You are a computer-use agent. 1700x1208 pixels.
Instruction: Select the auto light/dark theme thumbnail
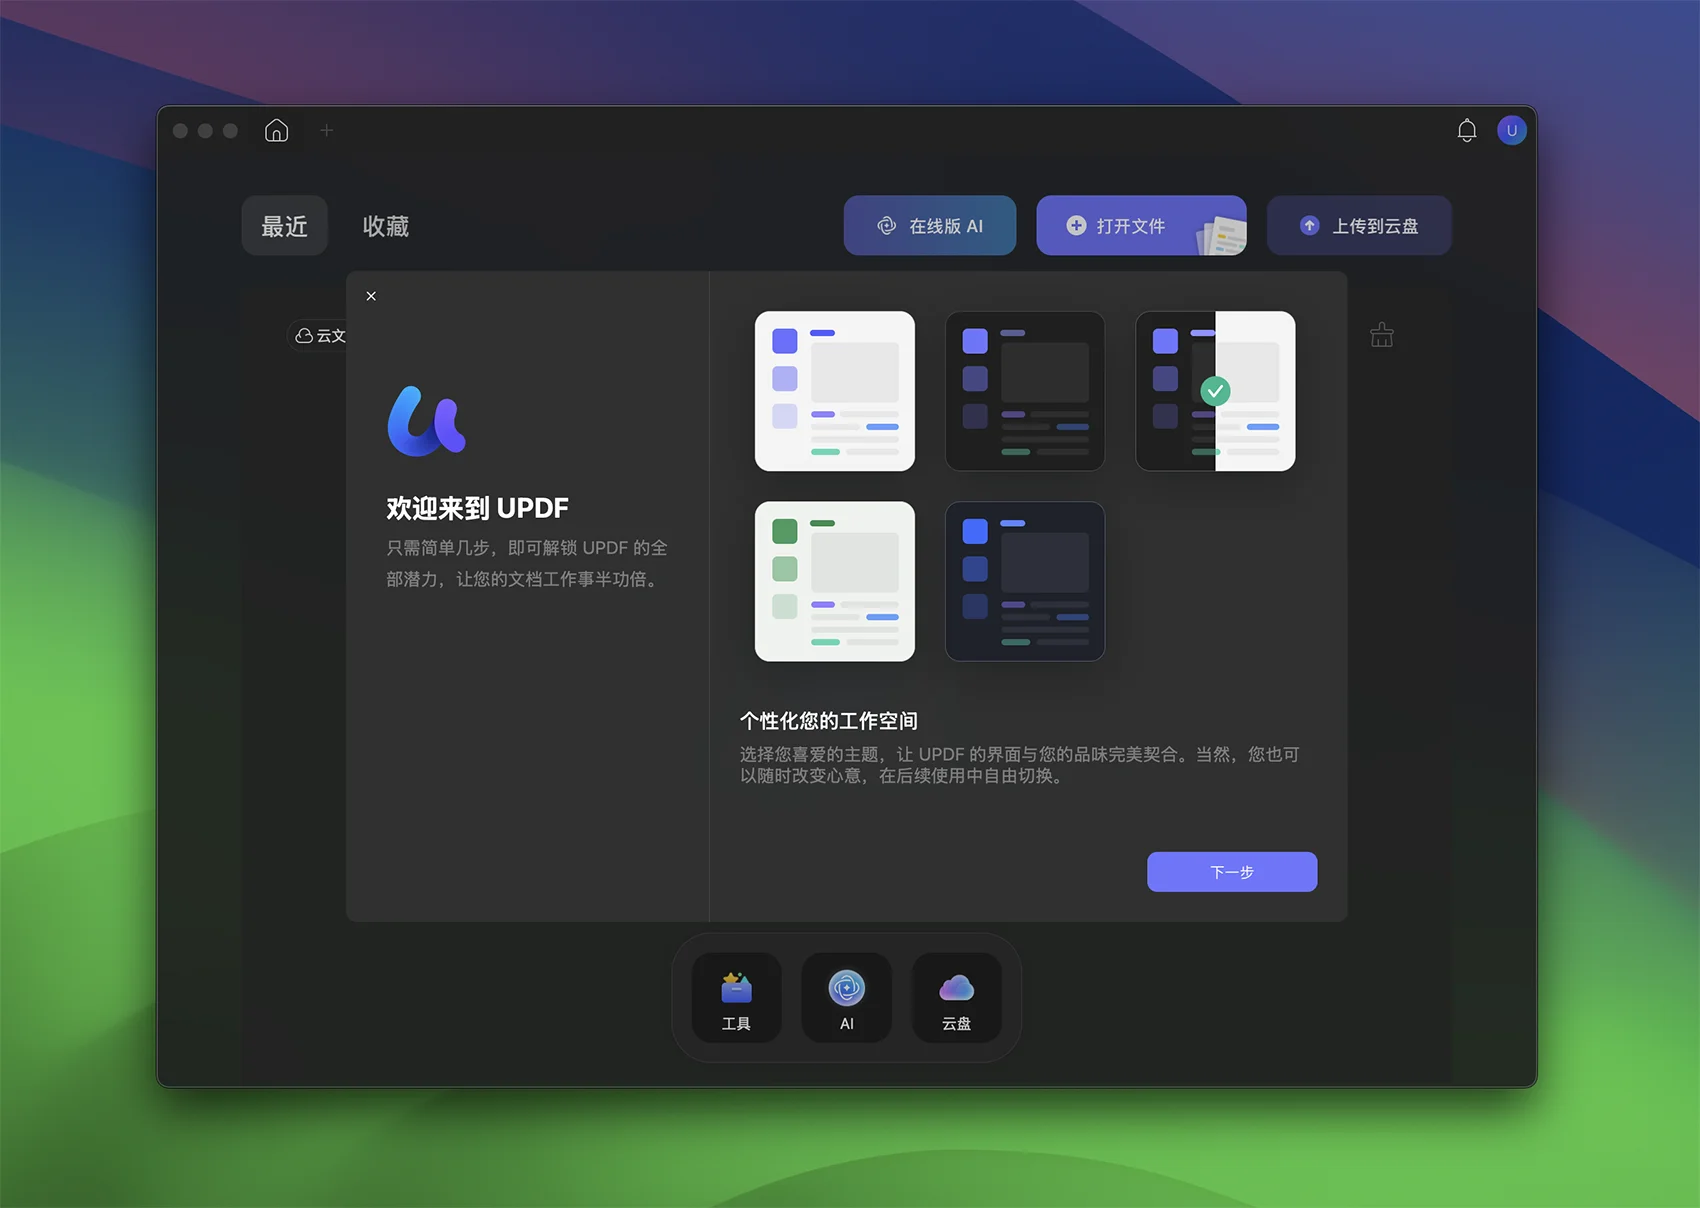tap(1215, 391)
